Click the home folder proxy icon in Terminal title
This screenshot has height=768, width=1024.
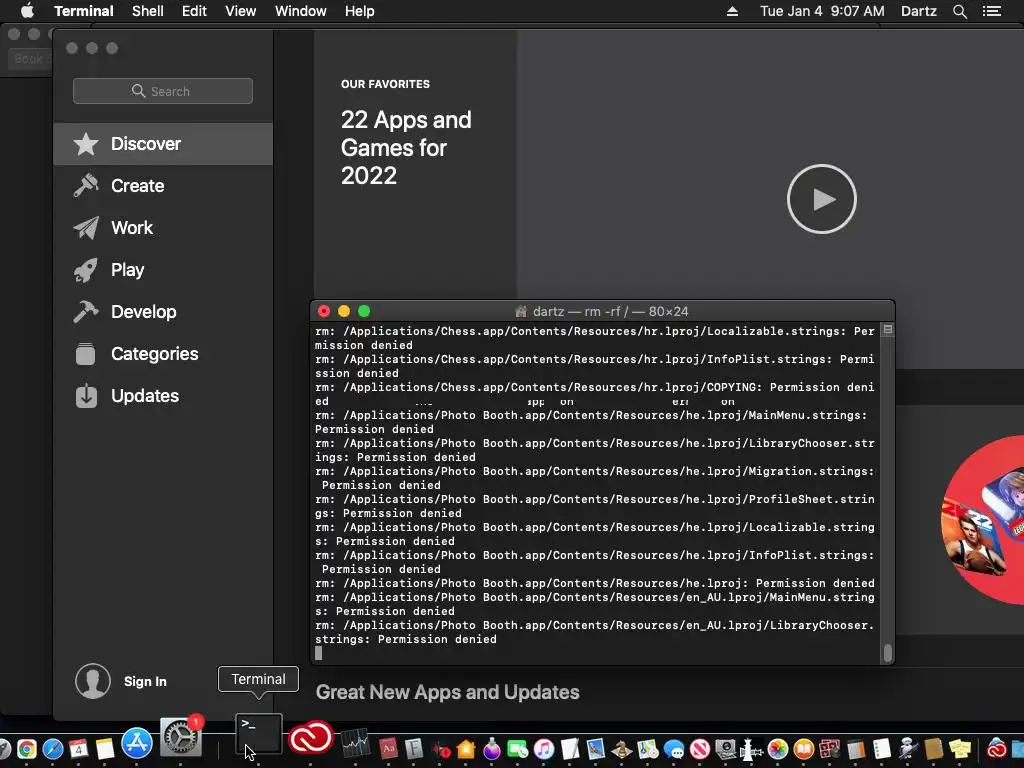[x=521, y=312]
